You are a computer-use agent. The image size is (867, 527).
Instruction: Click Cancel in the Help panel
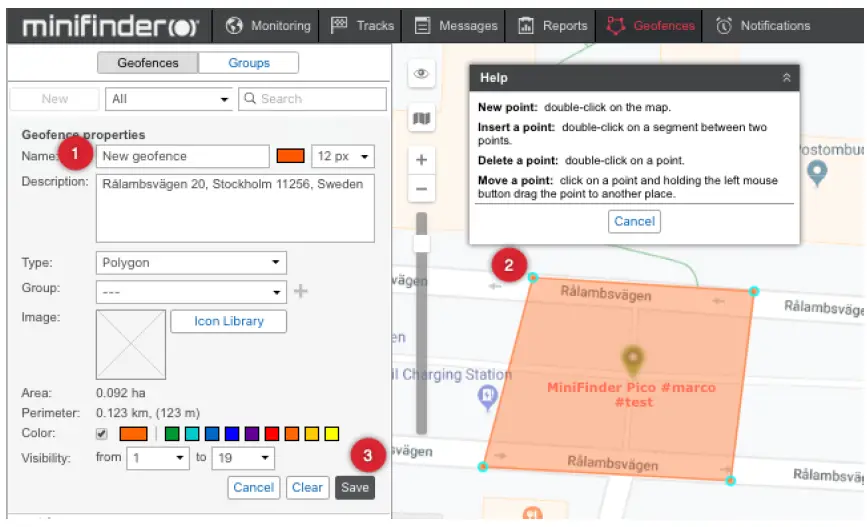634,222
